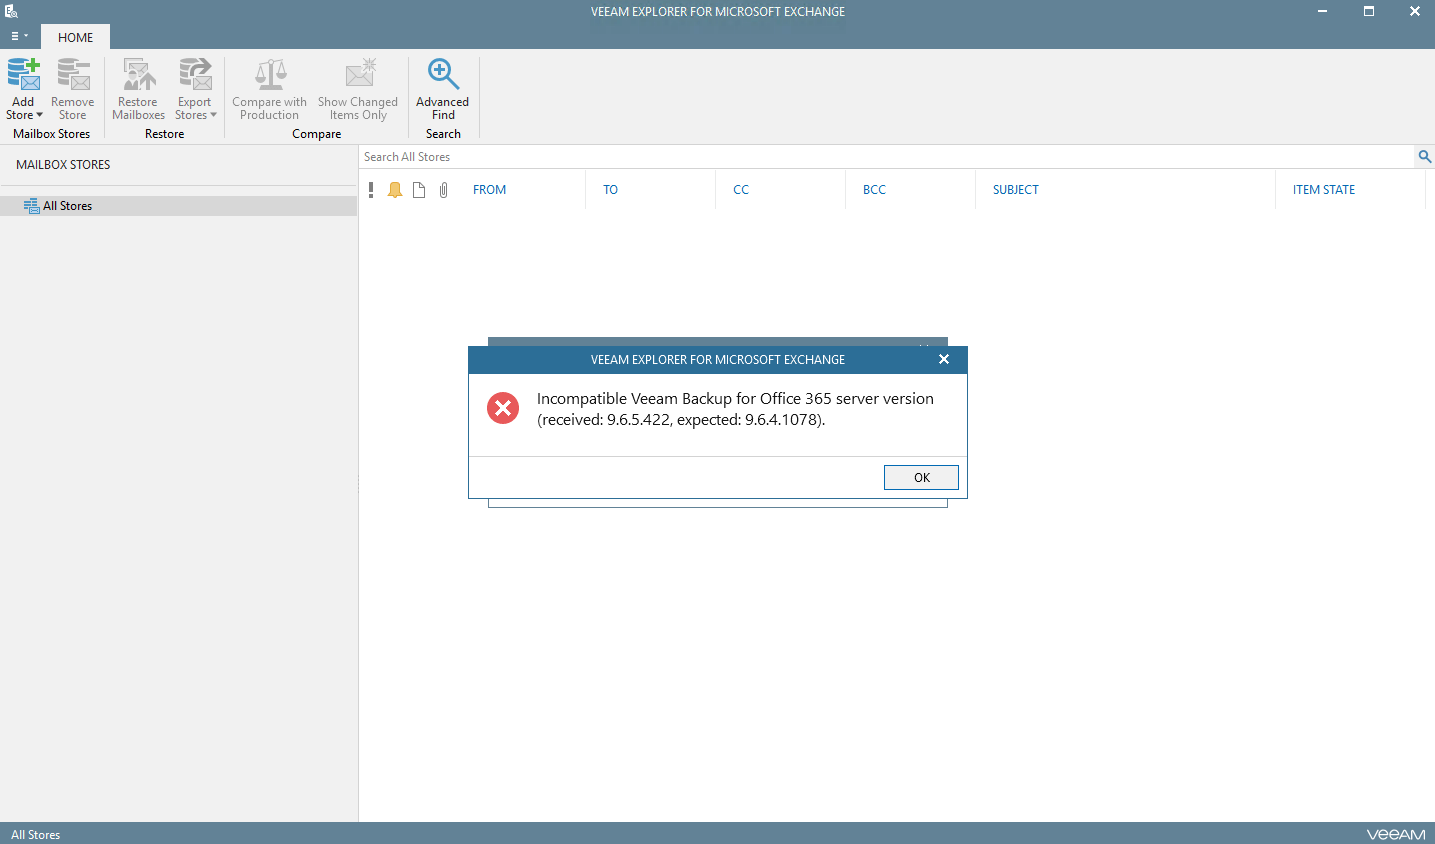Viewport: 1435px width, 844px height.
Task: Sort by the importance exclamation column
Action: point(371,190)
